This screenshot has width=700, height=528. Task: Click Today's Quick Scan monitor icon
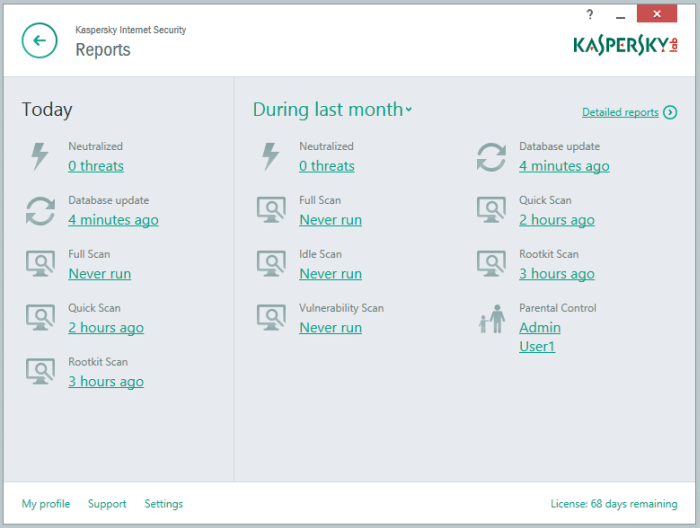40,317
